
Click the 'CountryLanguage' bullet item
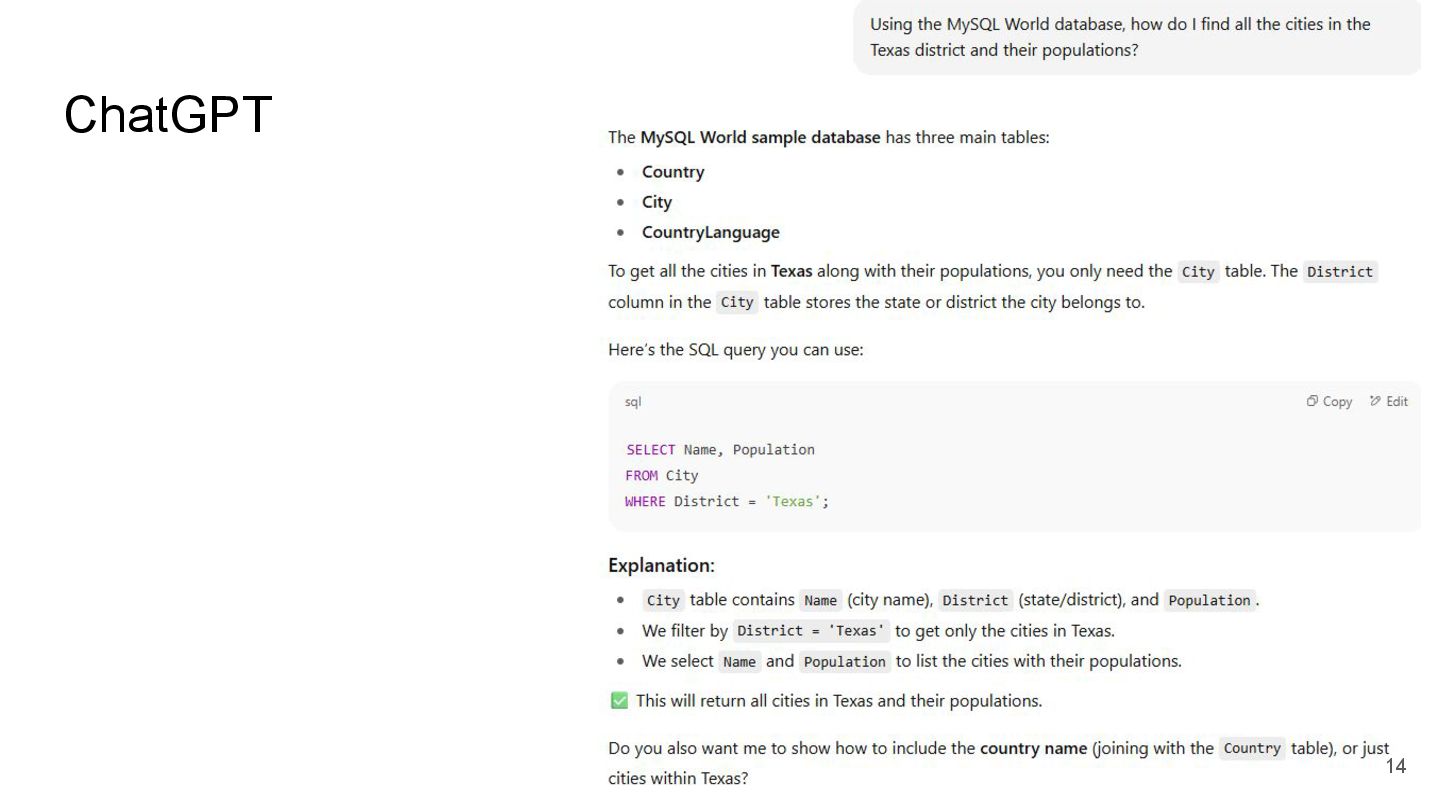click(x=711, y=232)
